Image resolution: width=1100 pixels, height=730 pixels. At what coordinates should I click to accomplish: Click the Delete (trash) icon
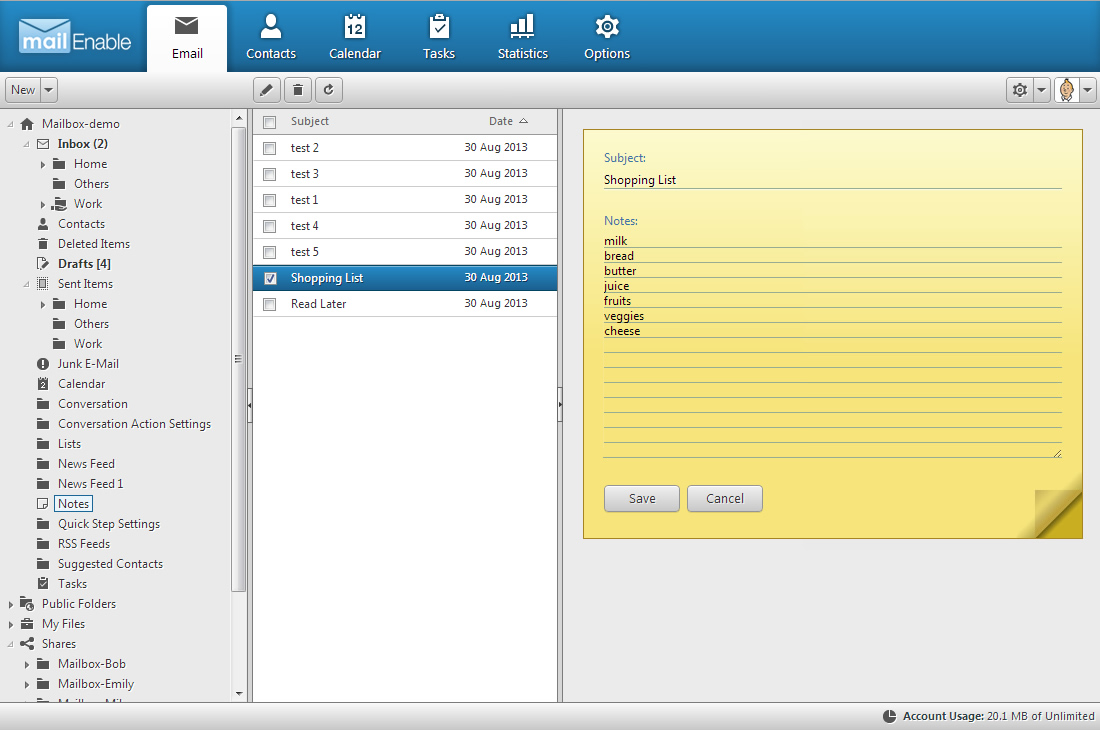297,89
